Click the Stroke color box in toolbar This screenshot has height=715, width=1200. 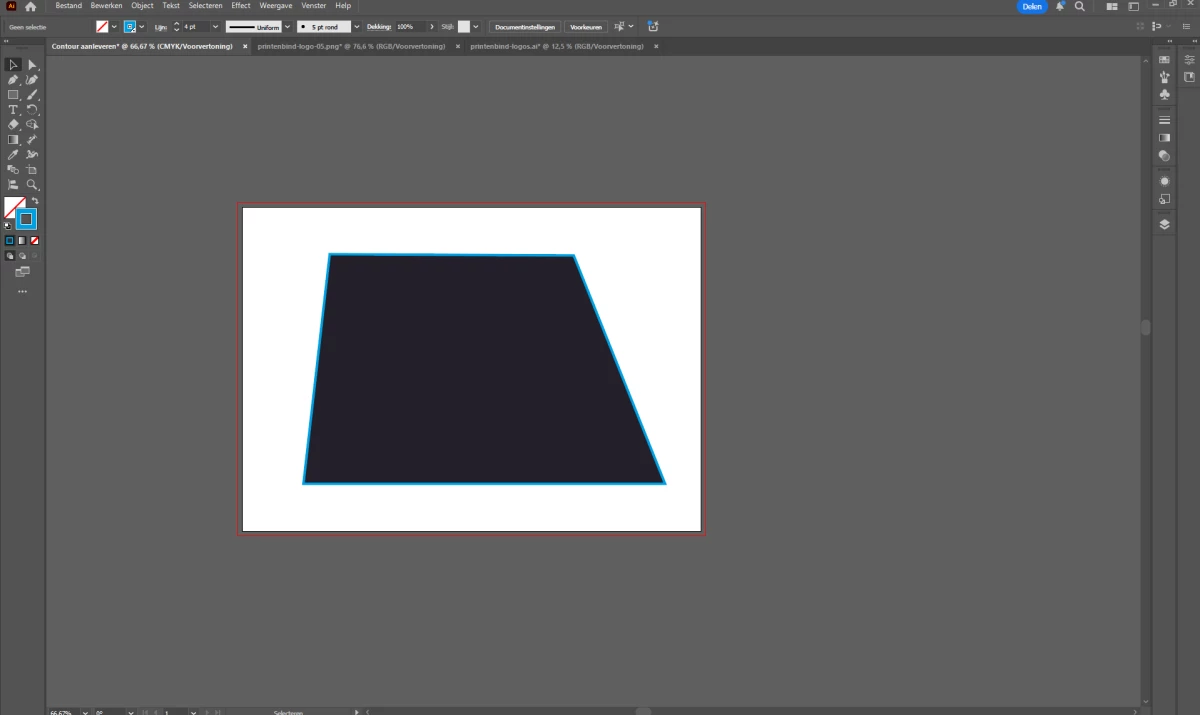coord(26,219)
